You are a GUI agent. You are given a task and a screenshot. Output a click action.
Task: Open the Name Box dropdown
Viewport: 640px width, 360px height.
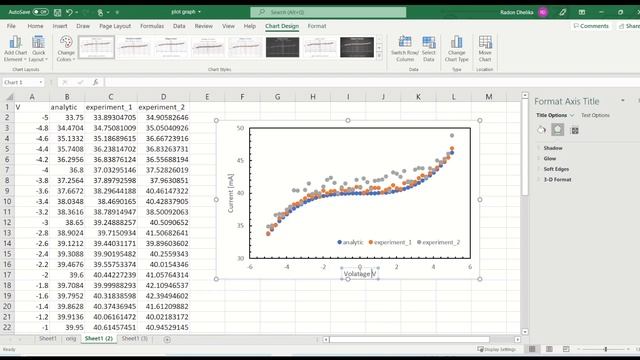[41, 82]
